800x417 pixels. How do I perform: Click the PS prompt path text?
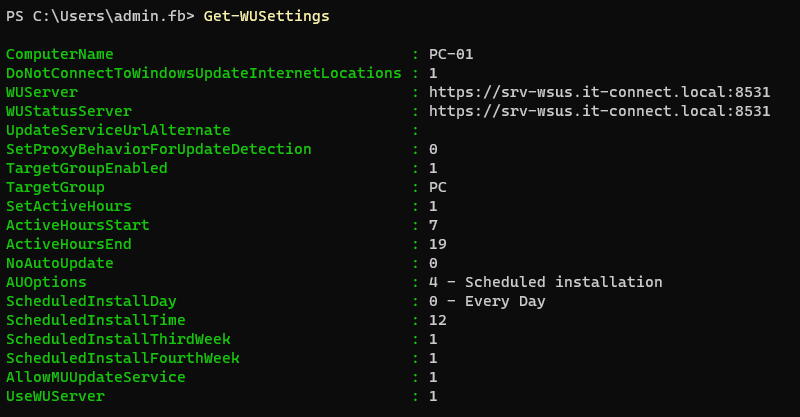[x=99, y=17]
